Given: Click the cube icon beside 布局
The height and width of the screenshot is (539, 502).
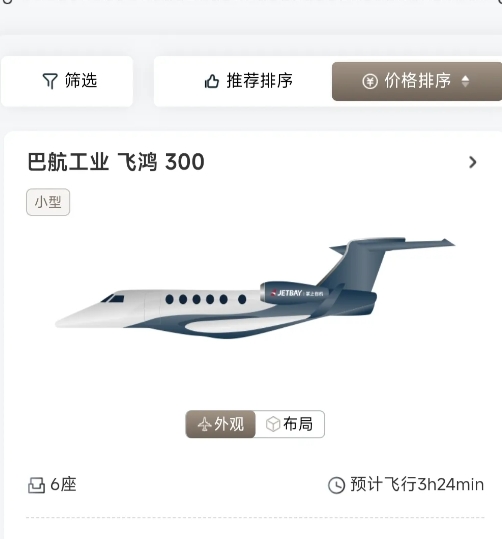Looking at the screenshot, I should click(273, 424).
